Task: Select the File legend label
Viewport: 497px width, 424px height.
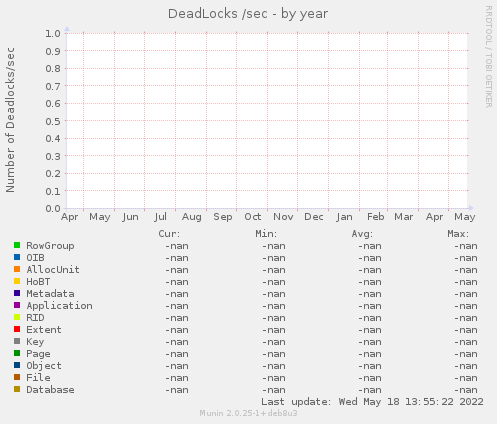Action: click(x=38, y=378)
